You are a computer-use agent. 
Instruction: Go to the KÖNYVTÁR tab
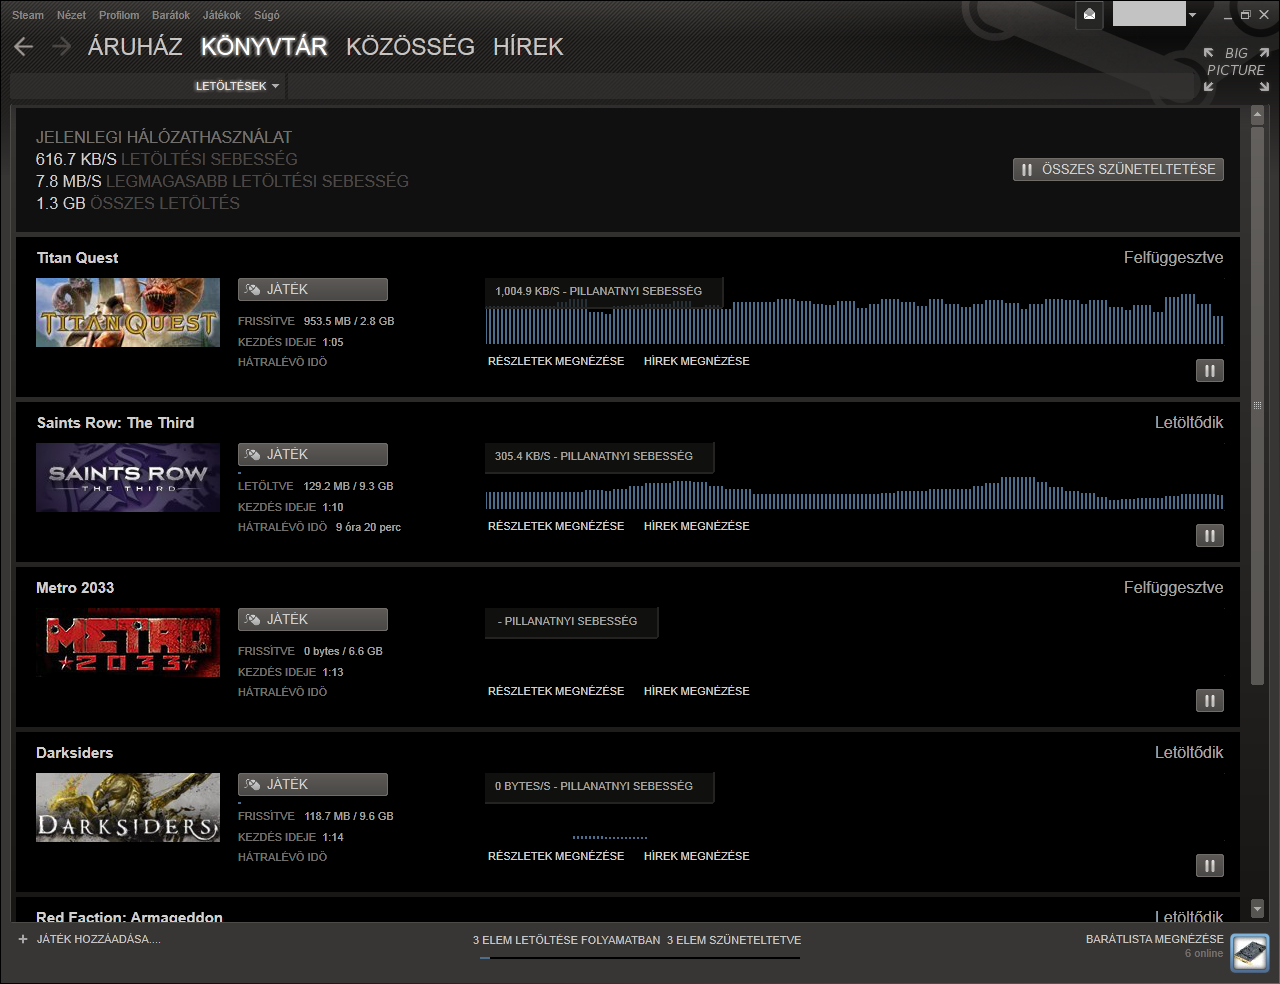(264, 47)
